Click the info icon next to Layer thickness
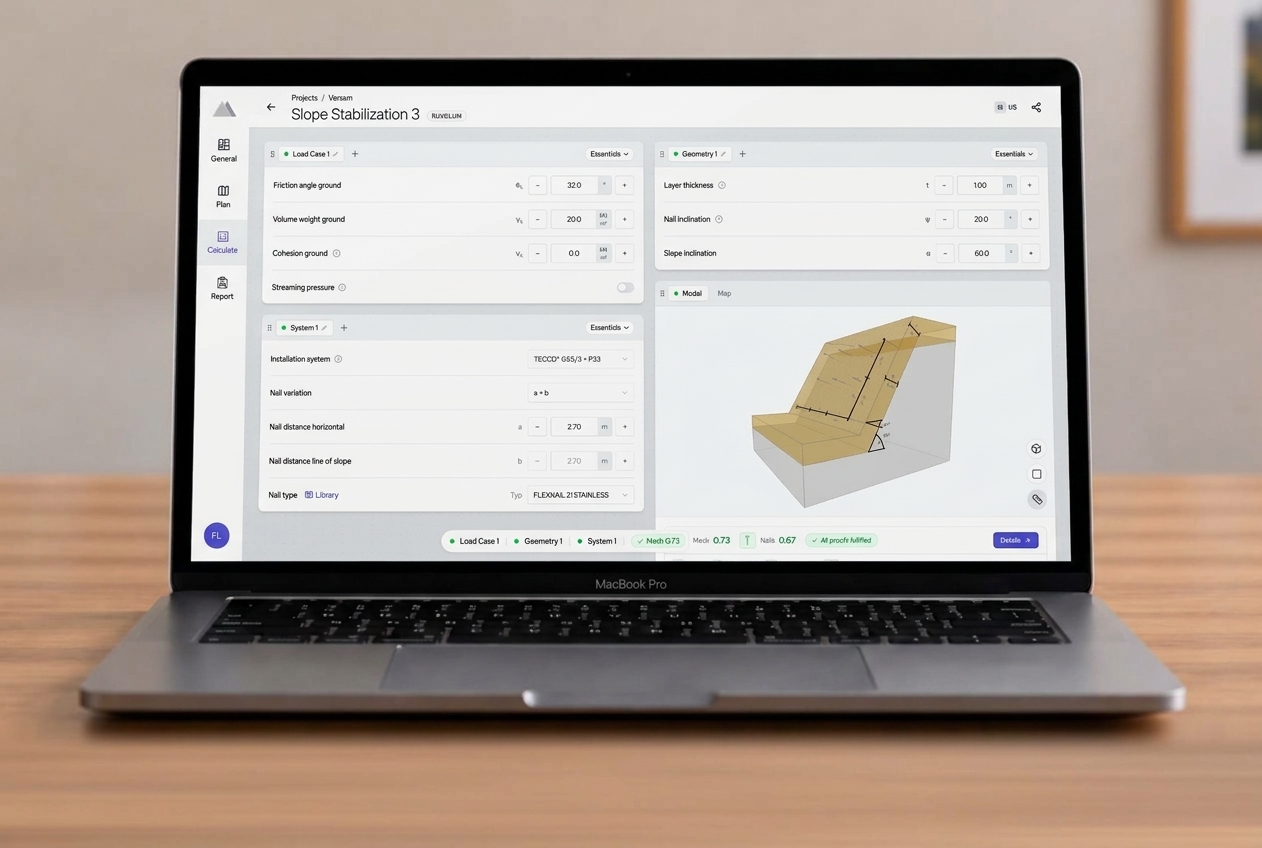Image resolution: width=1262 pixels, height=848 pixels. point(722,185)
